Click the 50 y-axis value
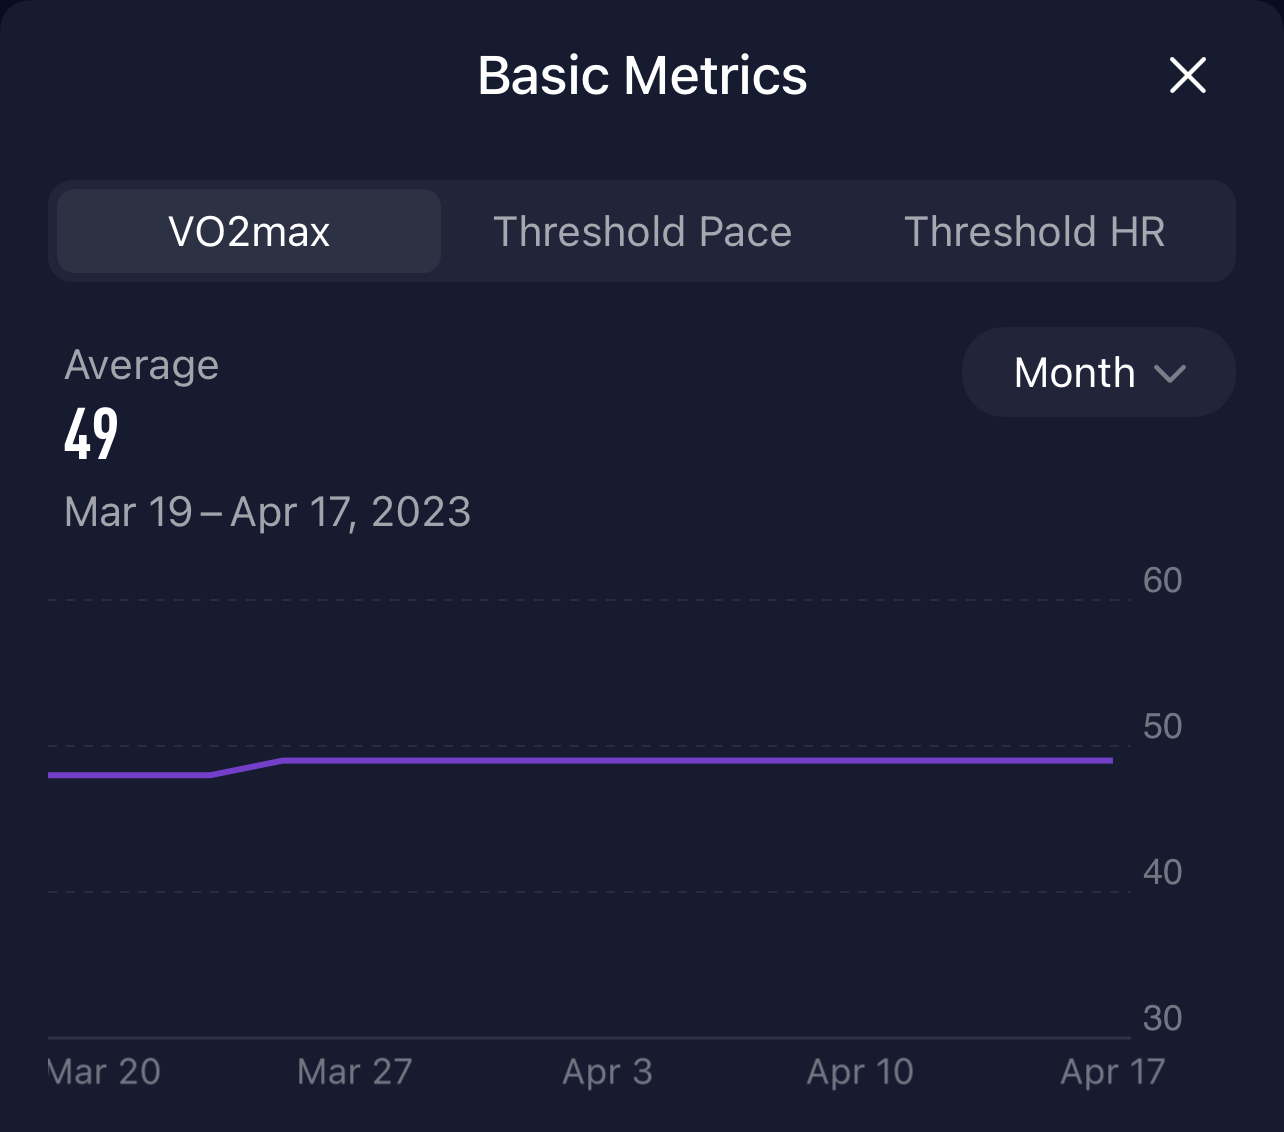This screenshot has height=1132, width=1284. click(1162, 726)
